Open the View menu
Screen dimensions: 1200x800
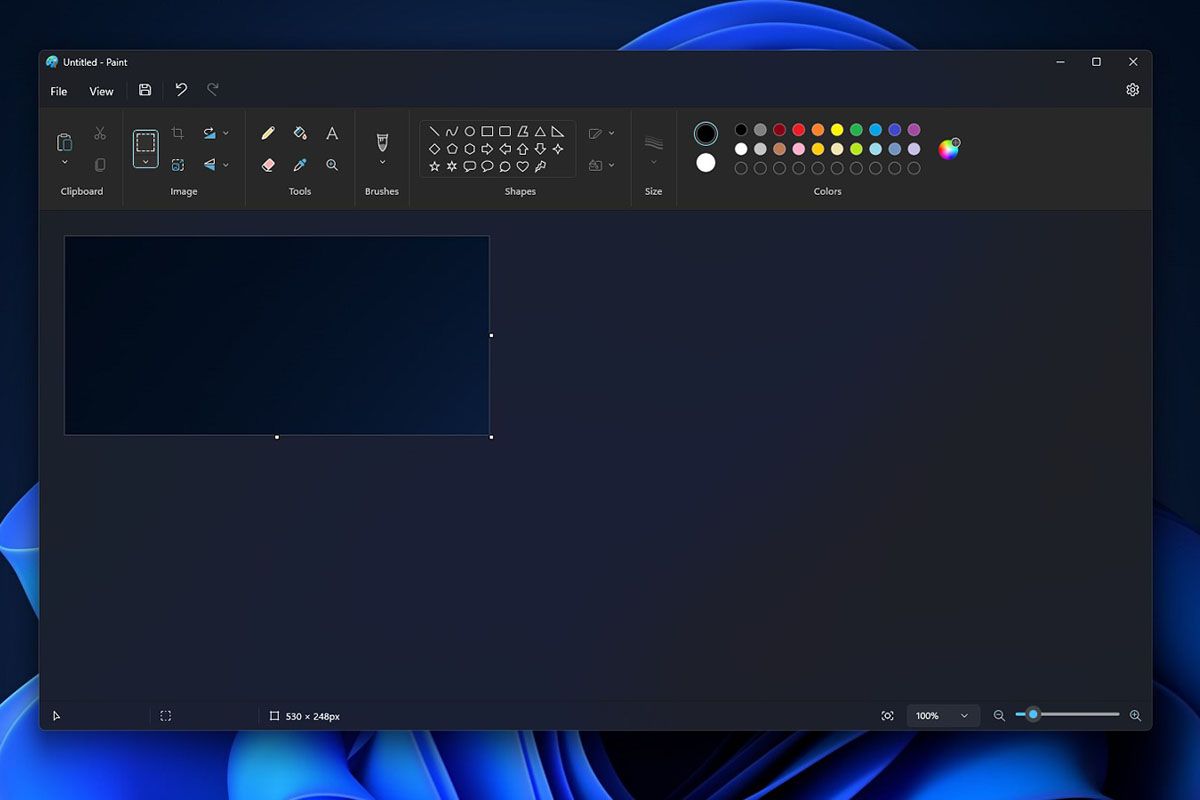tap(102, 91)
